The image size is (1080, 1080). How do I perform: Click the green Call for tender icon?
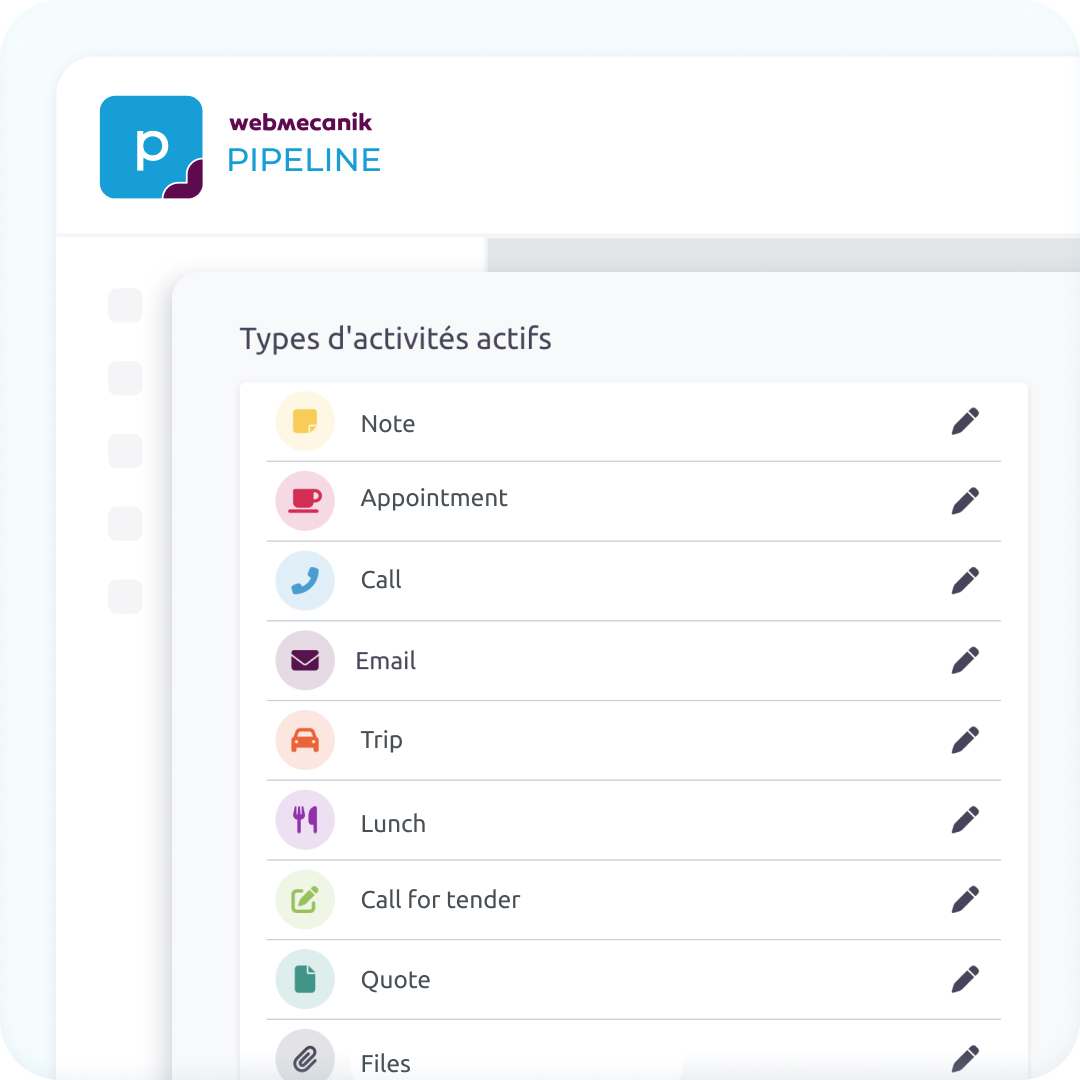[x=305, y=899]
